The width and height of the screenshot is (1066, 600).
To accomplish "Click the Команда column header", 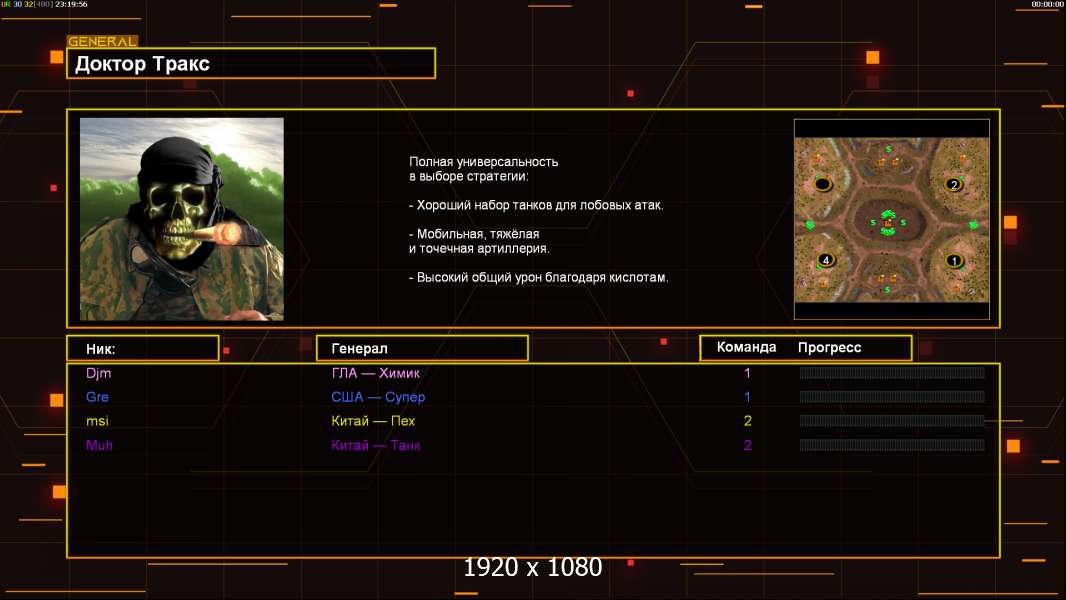I will point(746,347).
